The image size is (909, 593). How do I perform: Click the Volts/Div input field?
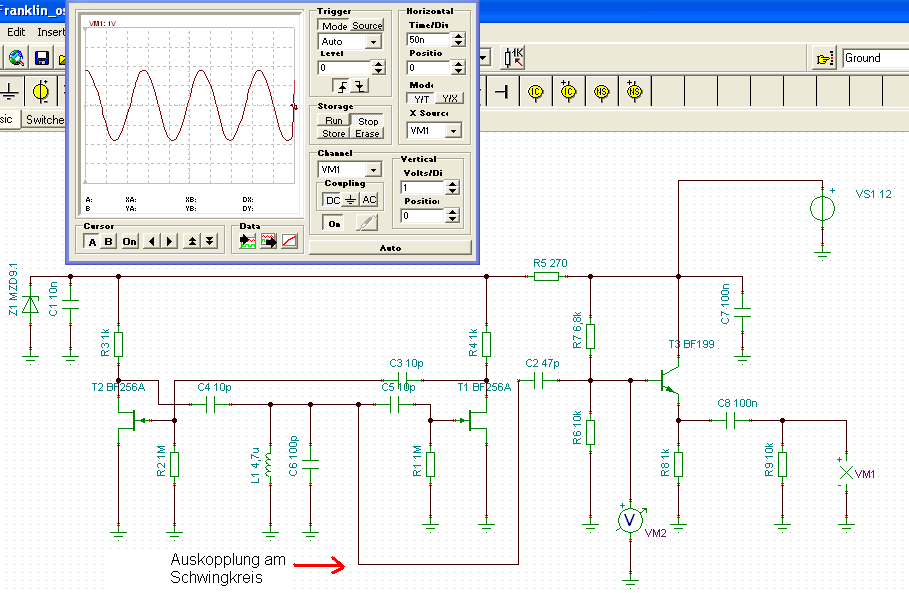[423, 187]
